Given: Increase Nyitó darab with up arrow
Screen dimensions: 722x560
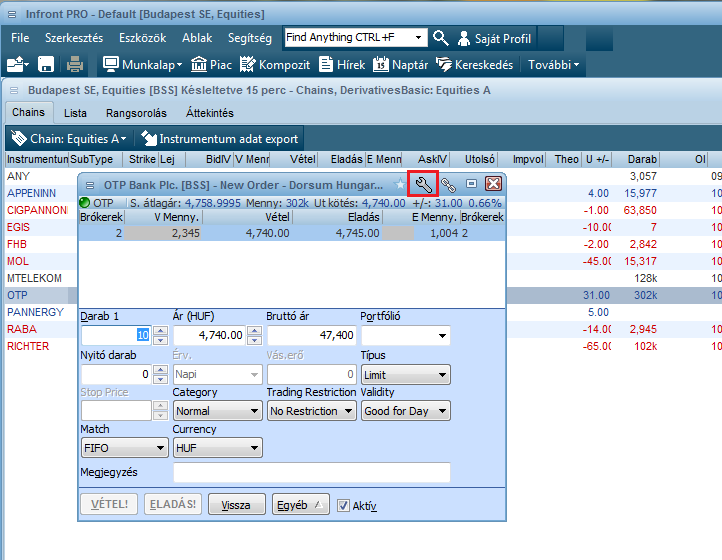Looking at the screenshot, I should click(x=160, y=369).
